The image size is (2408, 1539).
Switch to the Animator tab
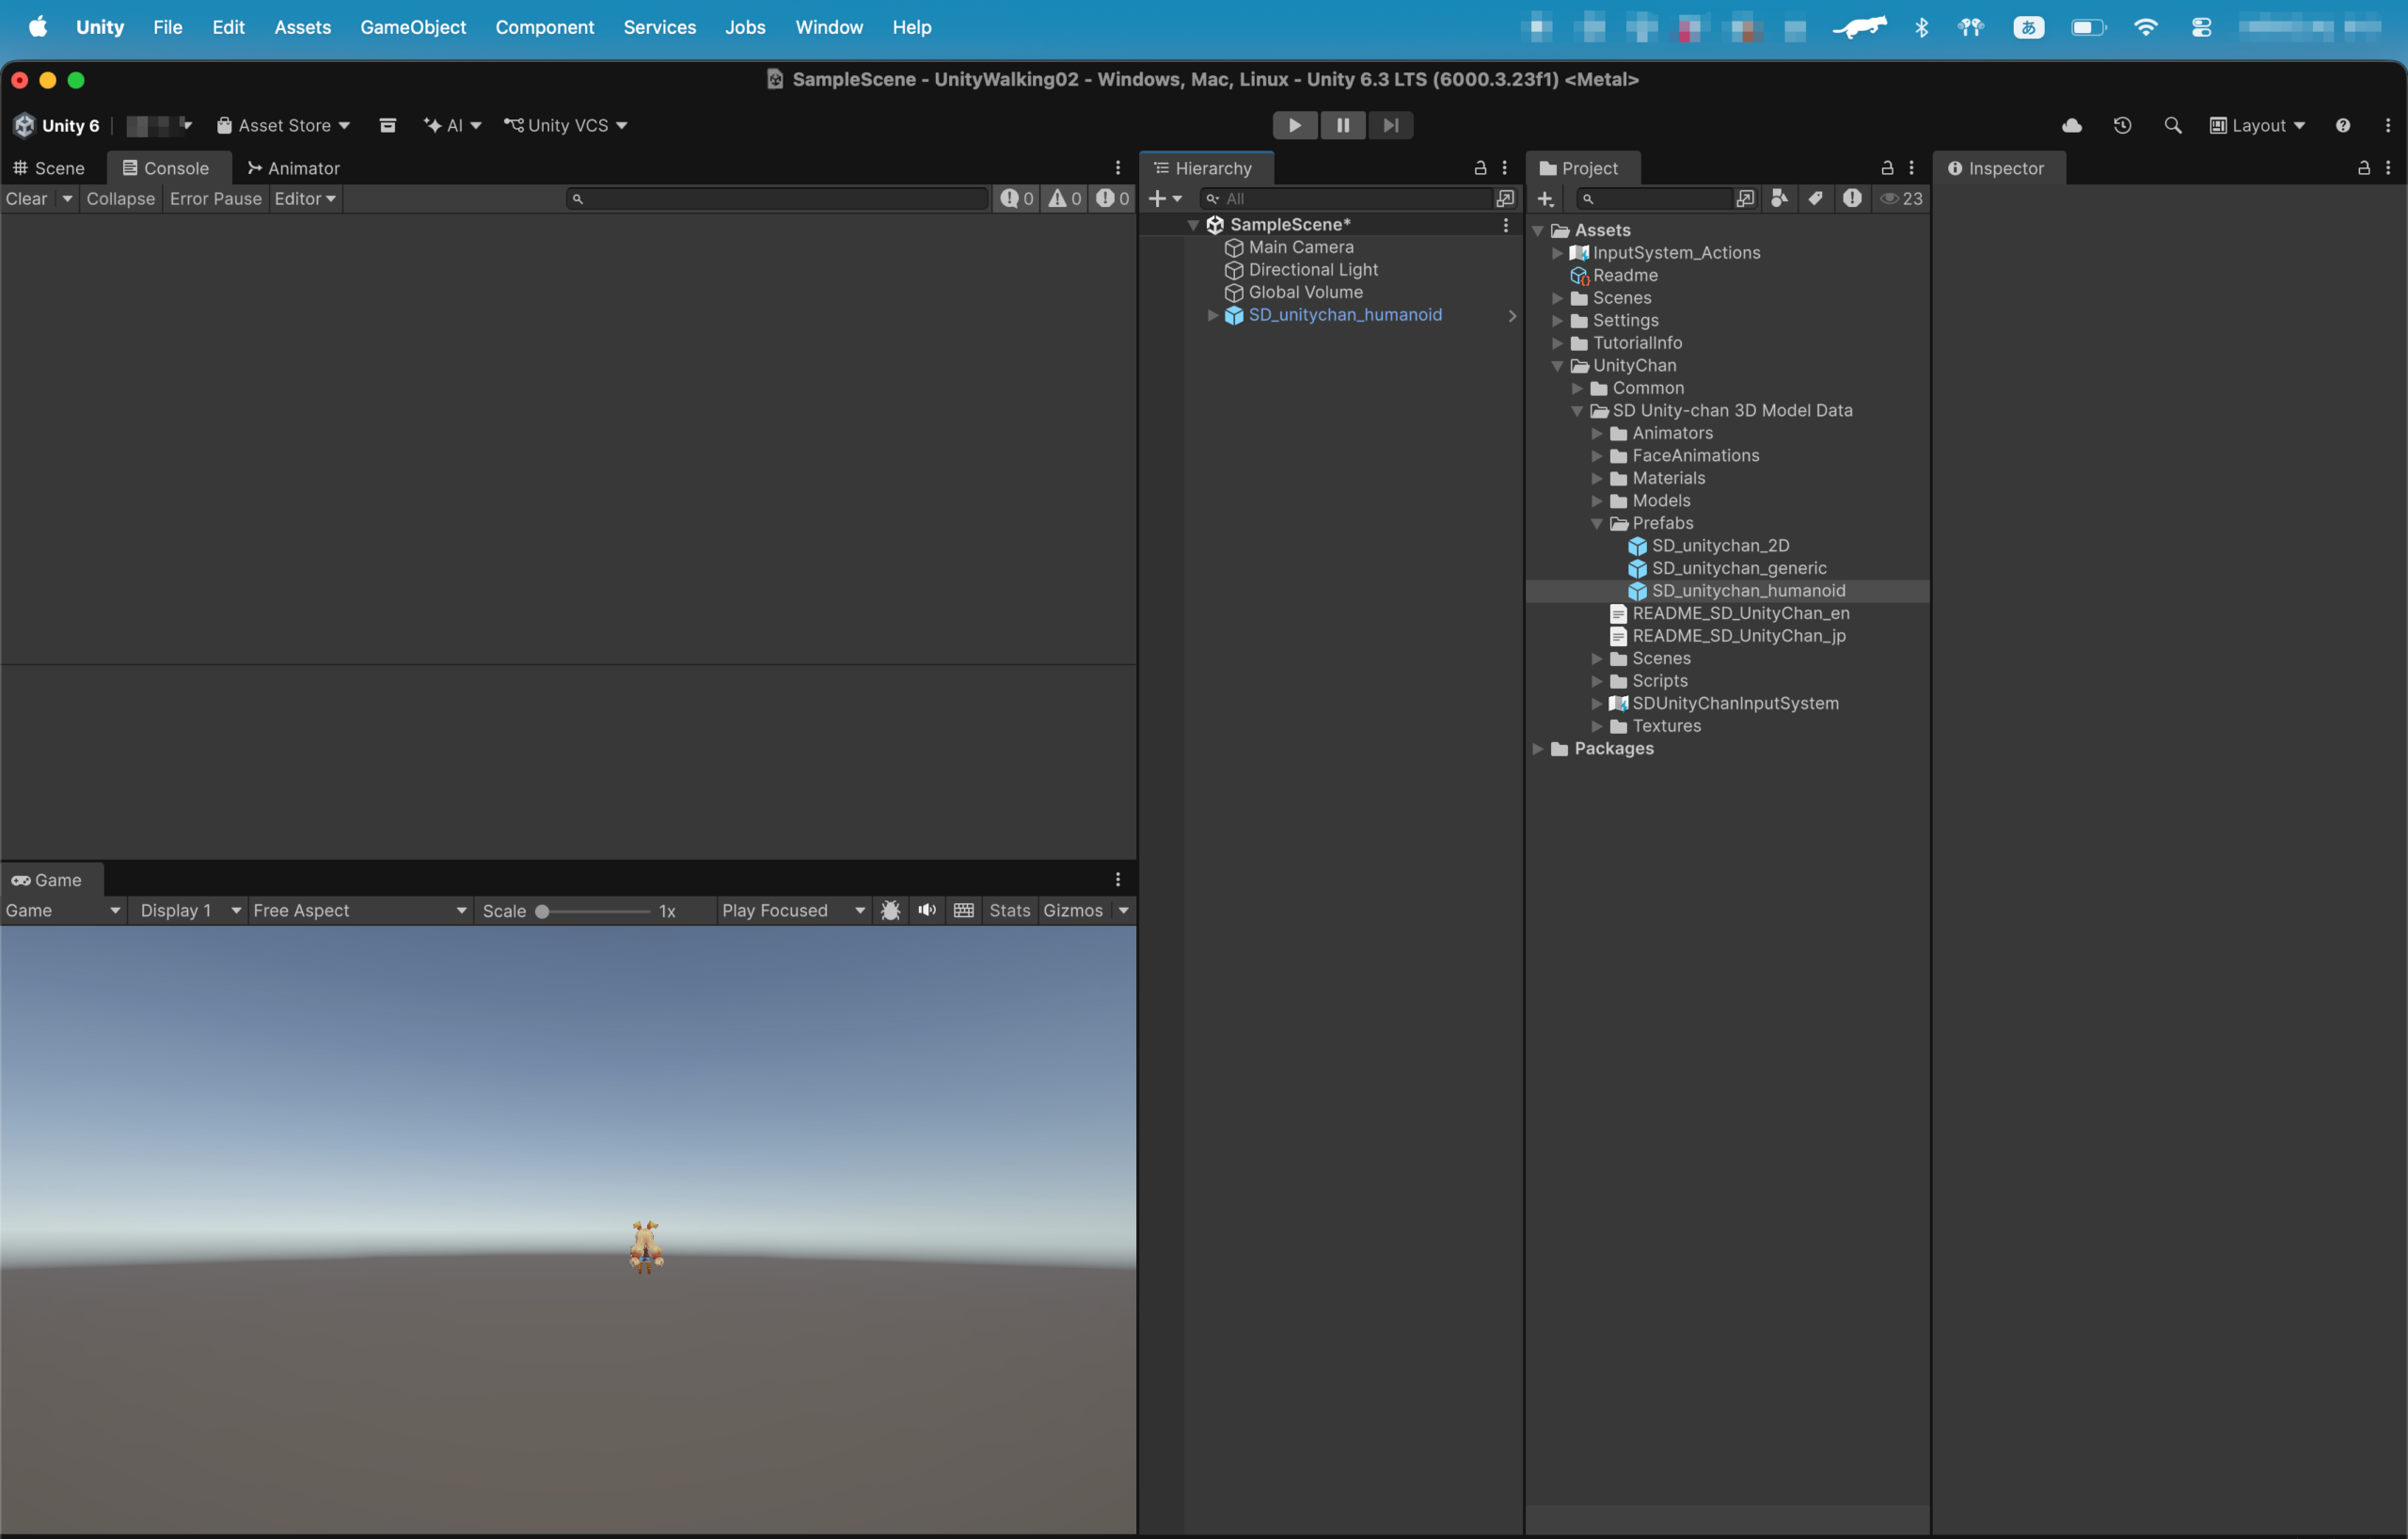point(294,168)
